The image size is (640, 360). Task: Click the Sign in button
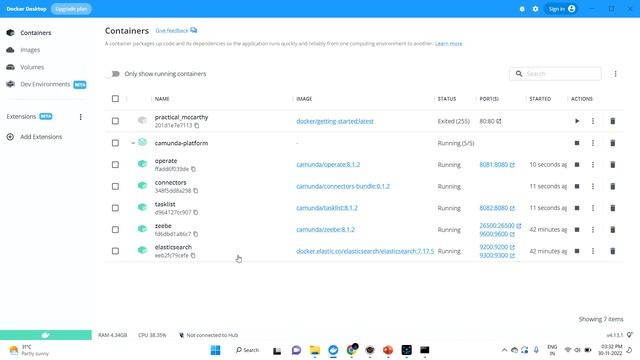click(561, 9)
